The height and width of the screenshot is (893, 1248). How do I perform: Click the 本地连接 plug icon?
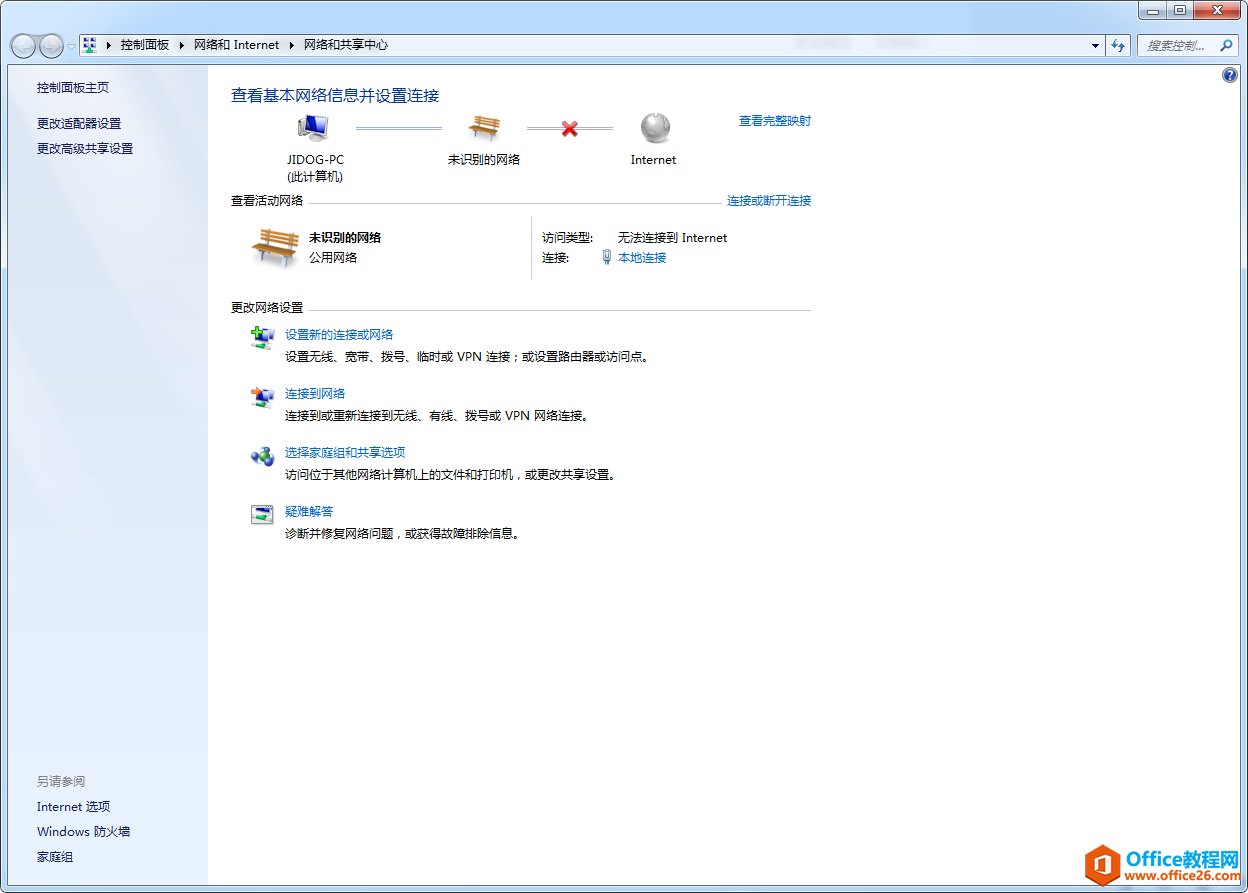607,257
